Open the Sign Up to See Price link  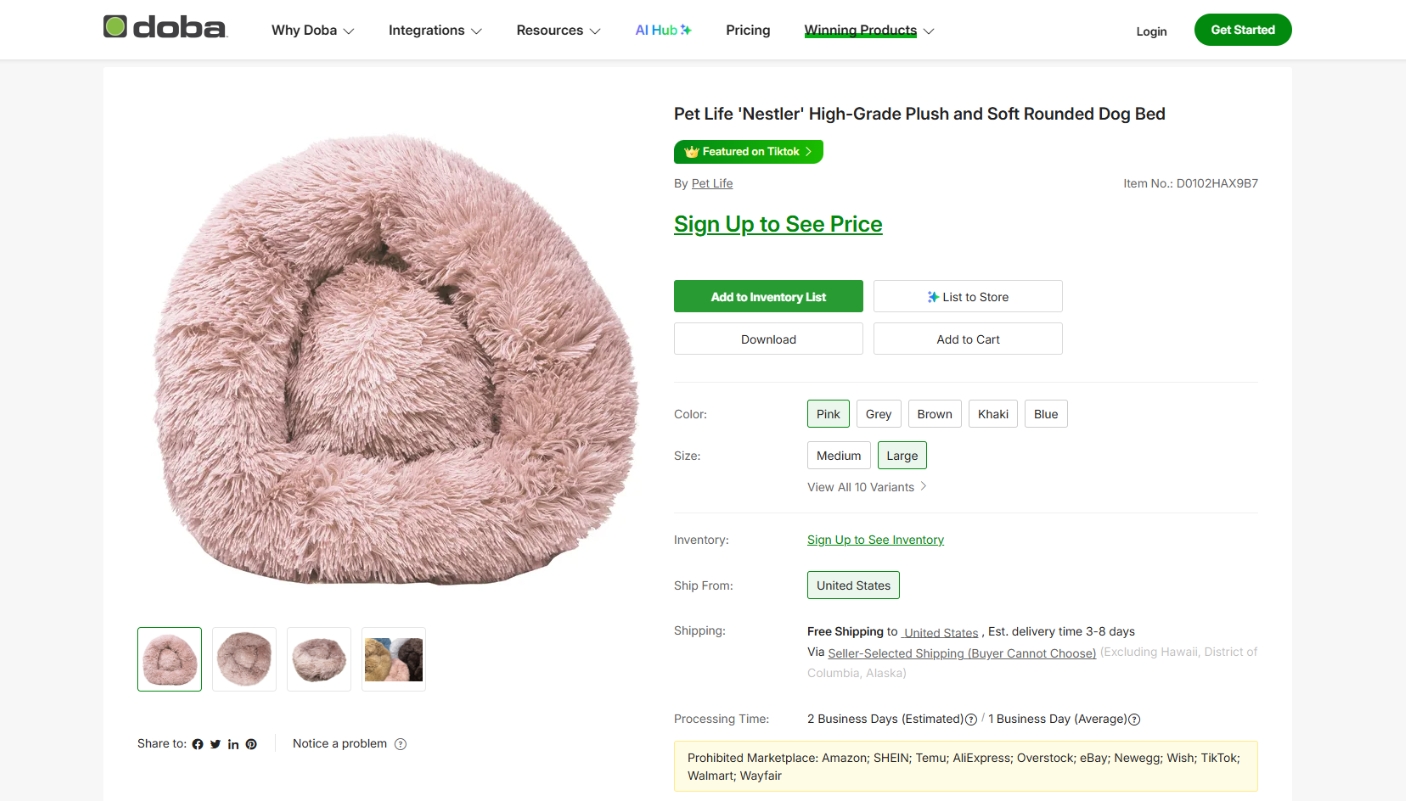pos(778,224)
